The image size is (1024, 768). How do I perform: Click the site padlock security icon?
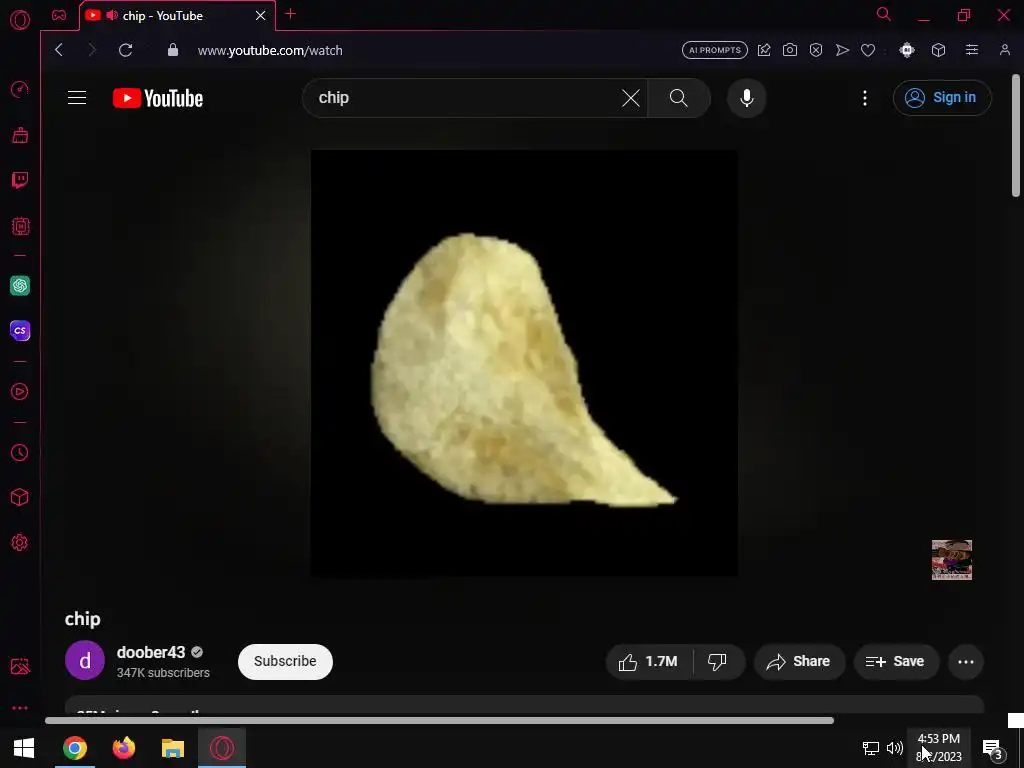click(172, 50)
